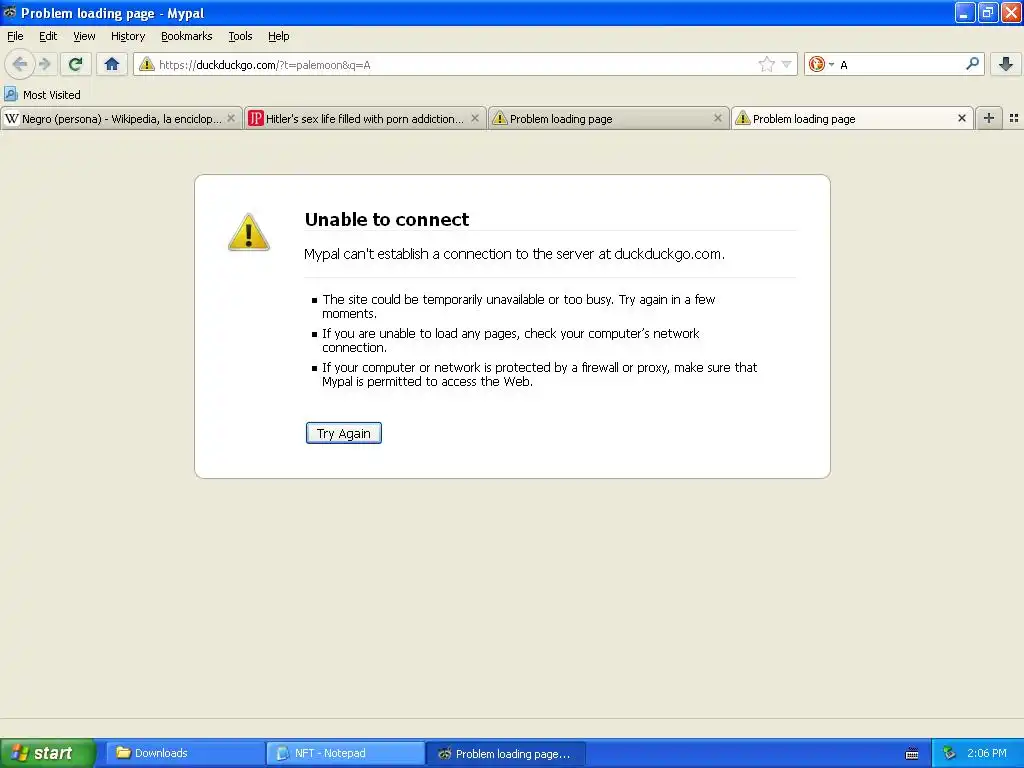This screenshot has height=768, width=1024.
Task: Click the Wikipedia W favicon on first tab
Action: pos(12,118)
